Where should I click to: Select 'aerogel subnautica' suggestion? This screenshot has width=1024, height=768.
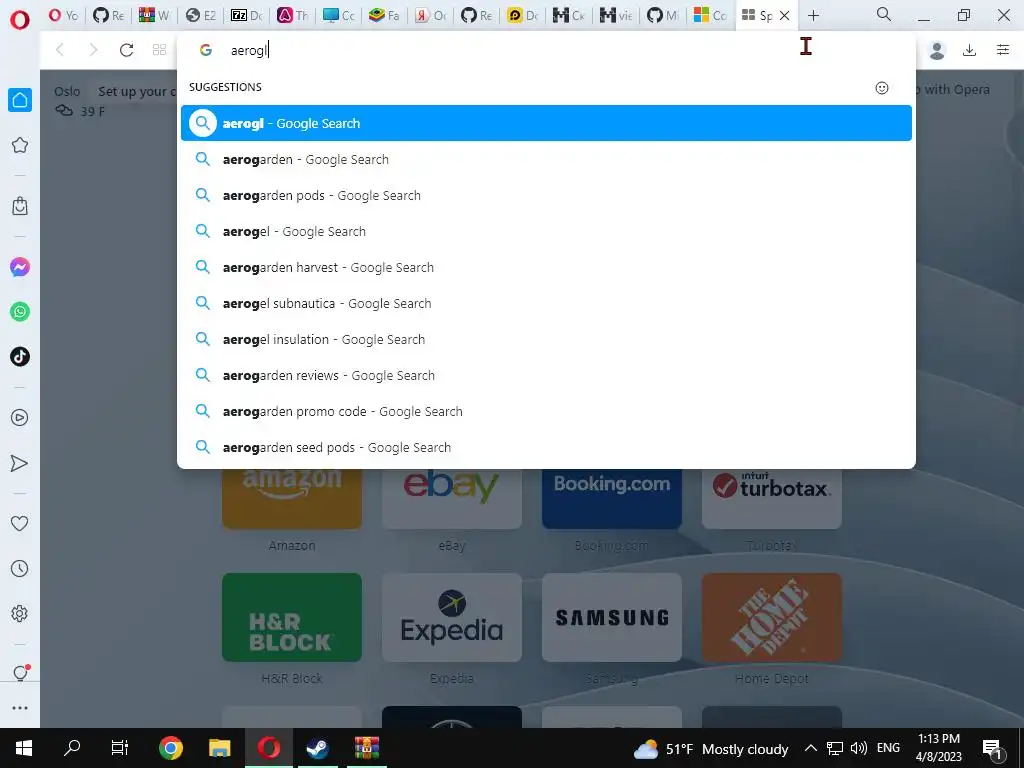click(546, 303)
